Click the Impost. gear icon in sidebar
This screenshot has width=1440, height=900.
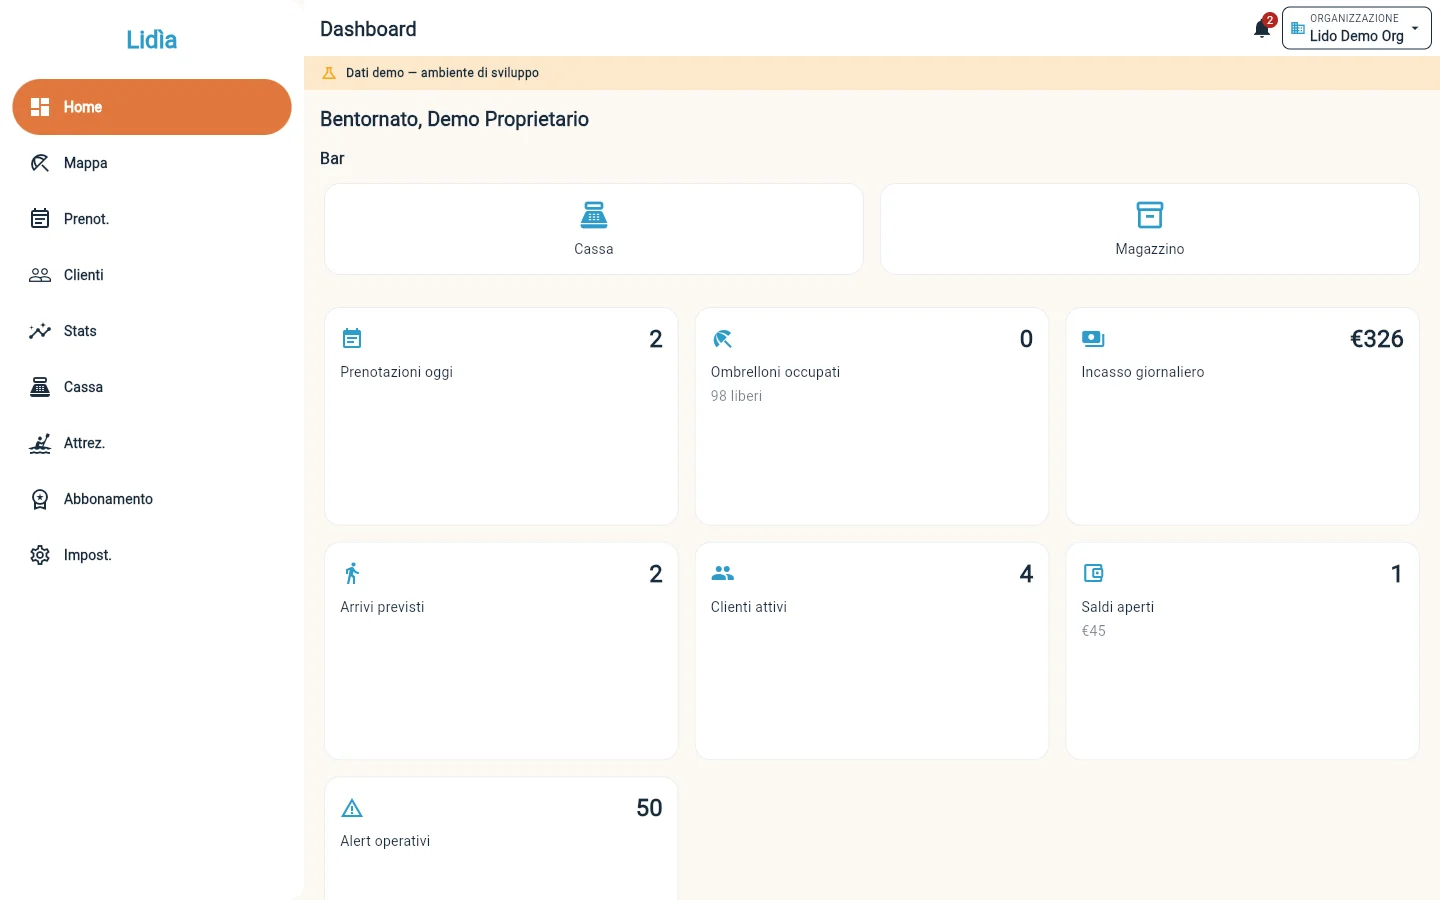[x=40, y=555]
